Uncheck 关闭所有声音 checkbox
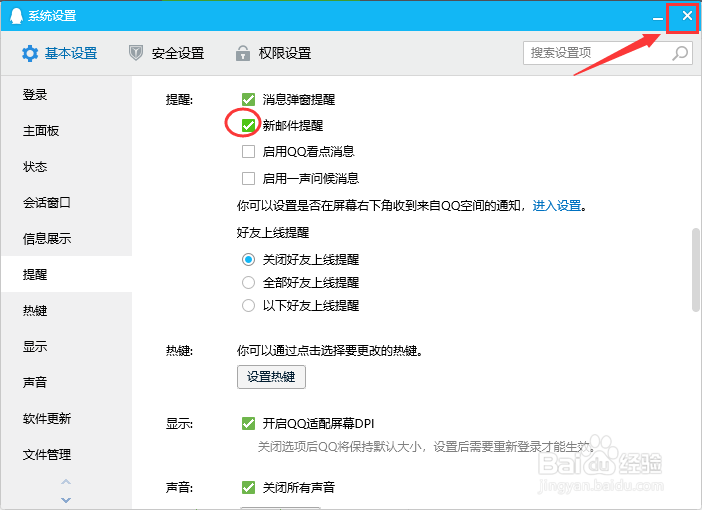 pos(248,487)
